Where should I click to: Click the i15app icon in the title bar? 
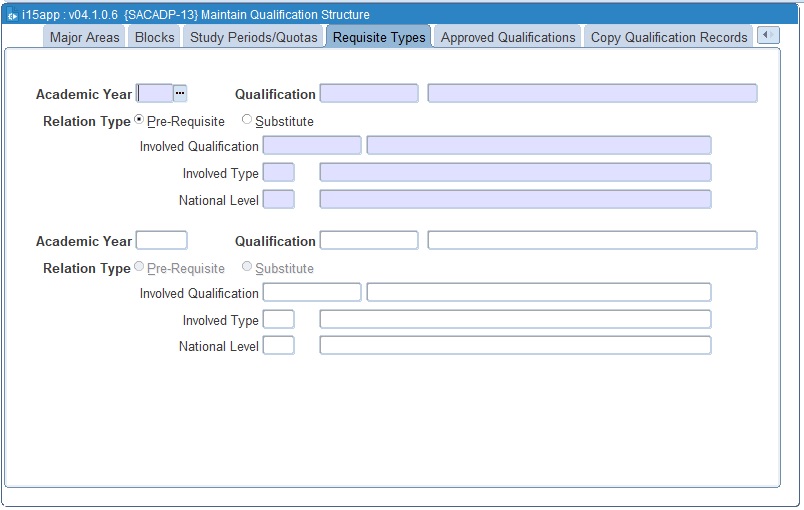click(x=12, y=15)
